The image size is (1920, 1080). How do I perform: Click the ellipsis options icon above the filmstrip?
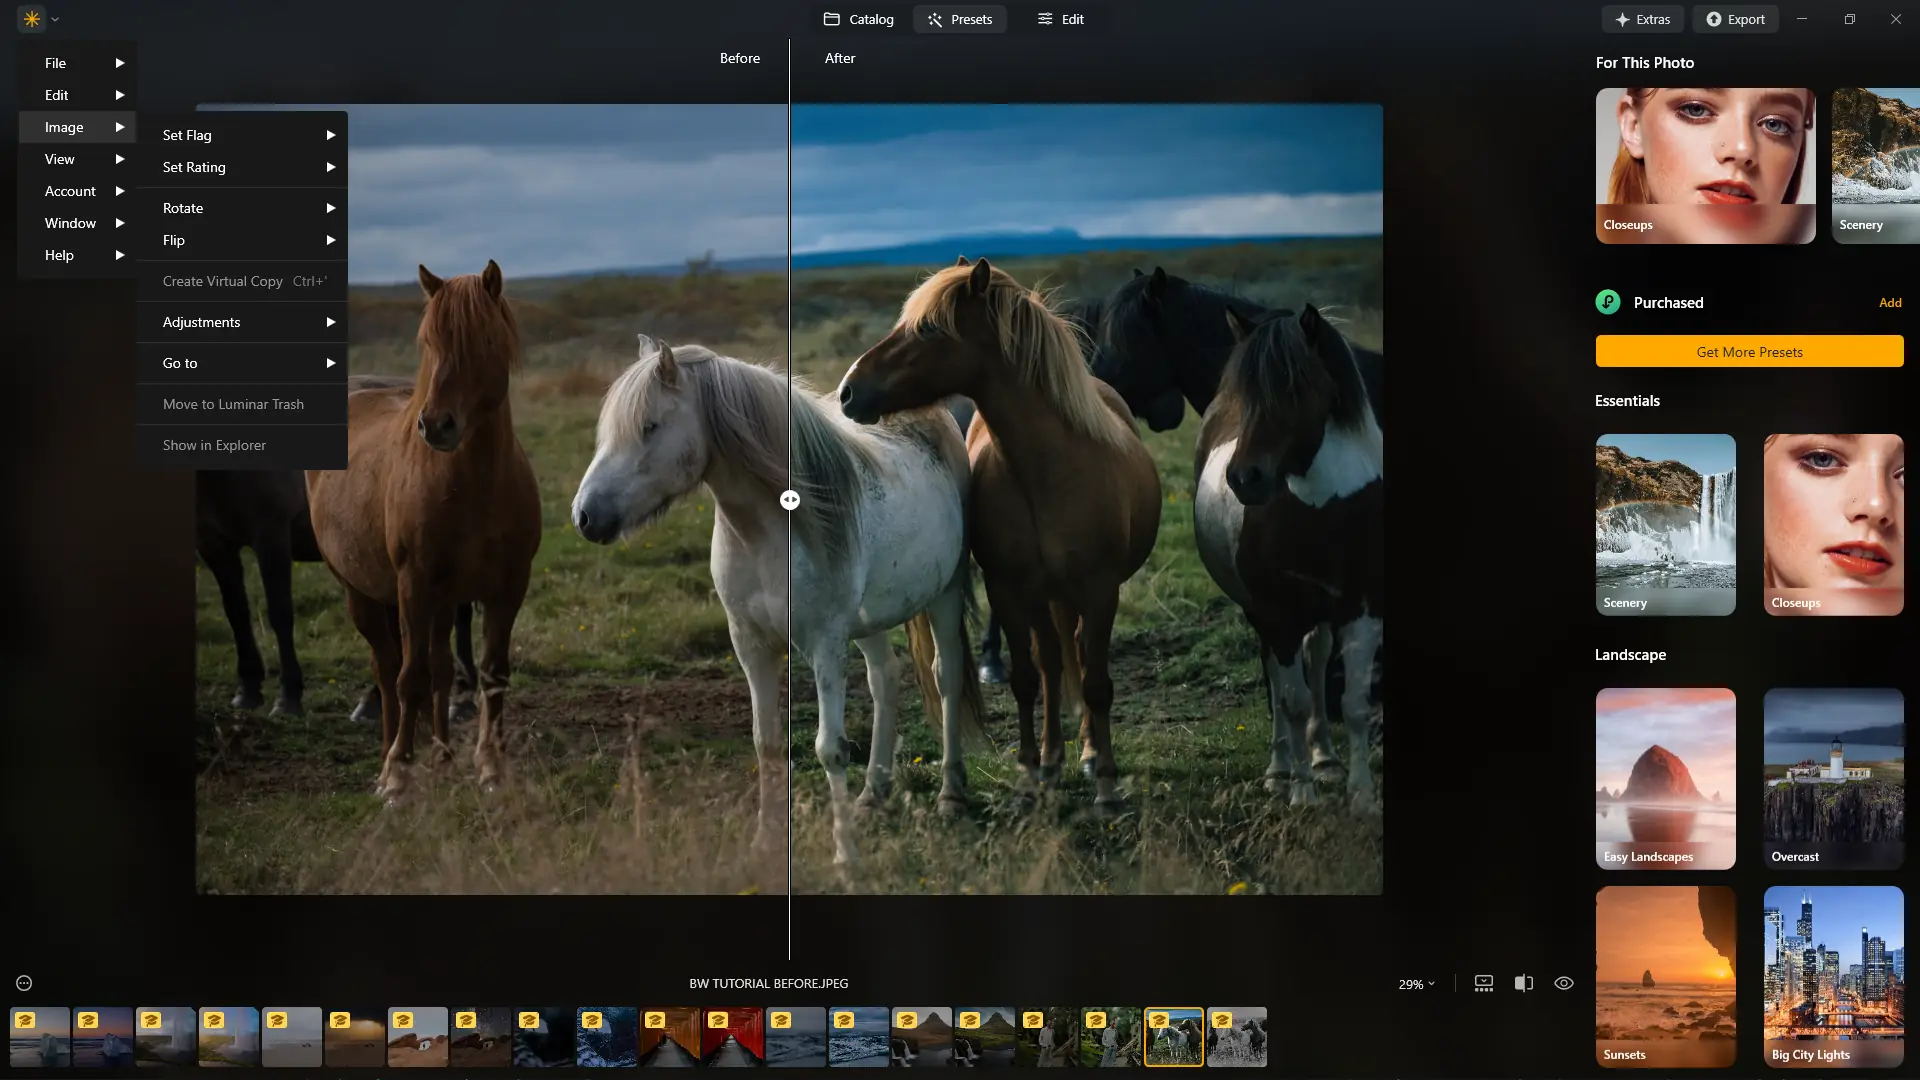click(x=24, y=983)
